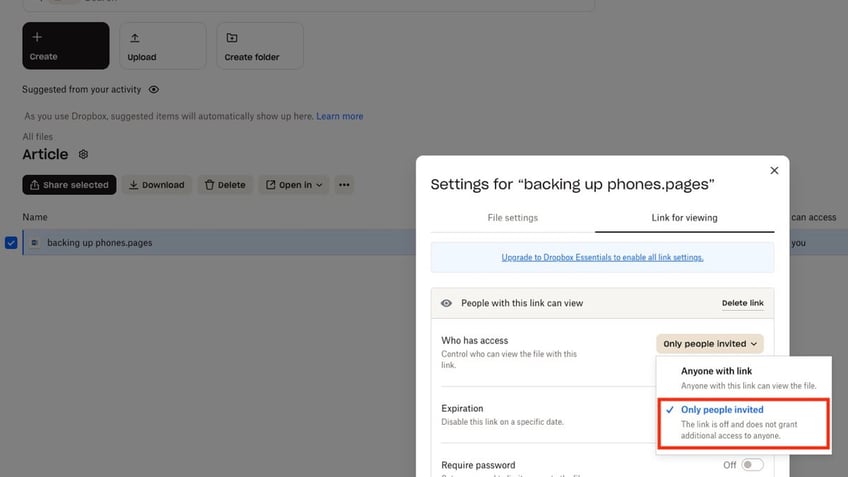Click the Upload button
The image size is (848, 477).
tap(163, 45)
